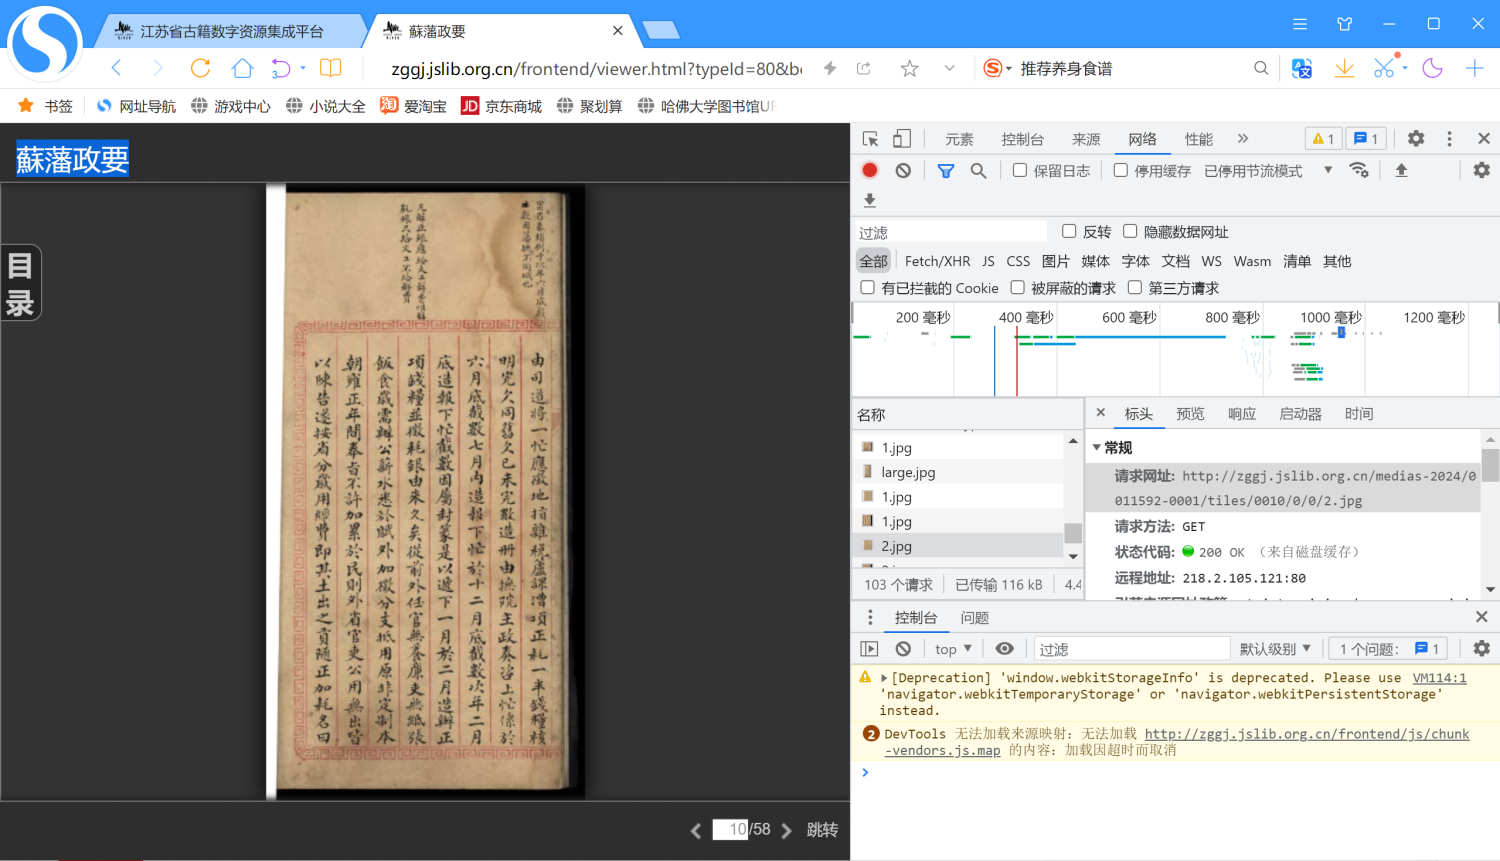Tick the 隐藏数据网址 checkbox

(1130, 232)
